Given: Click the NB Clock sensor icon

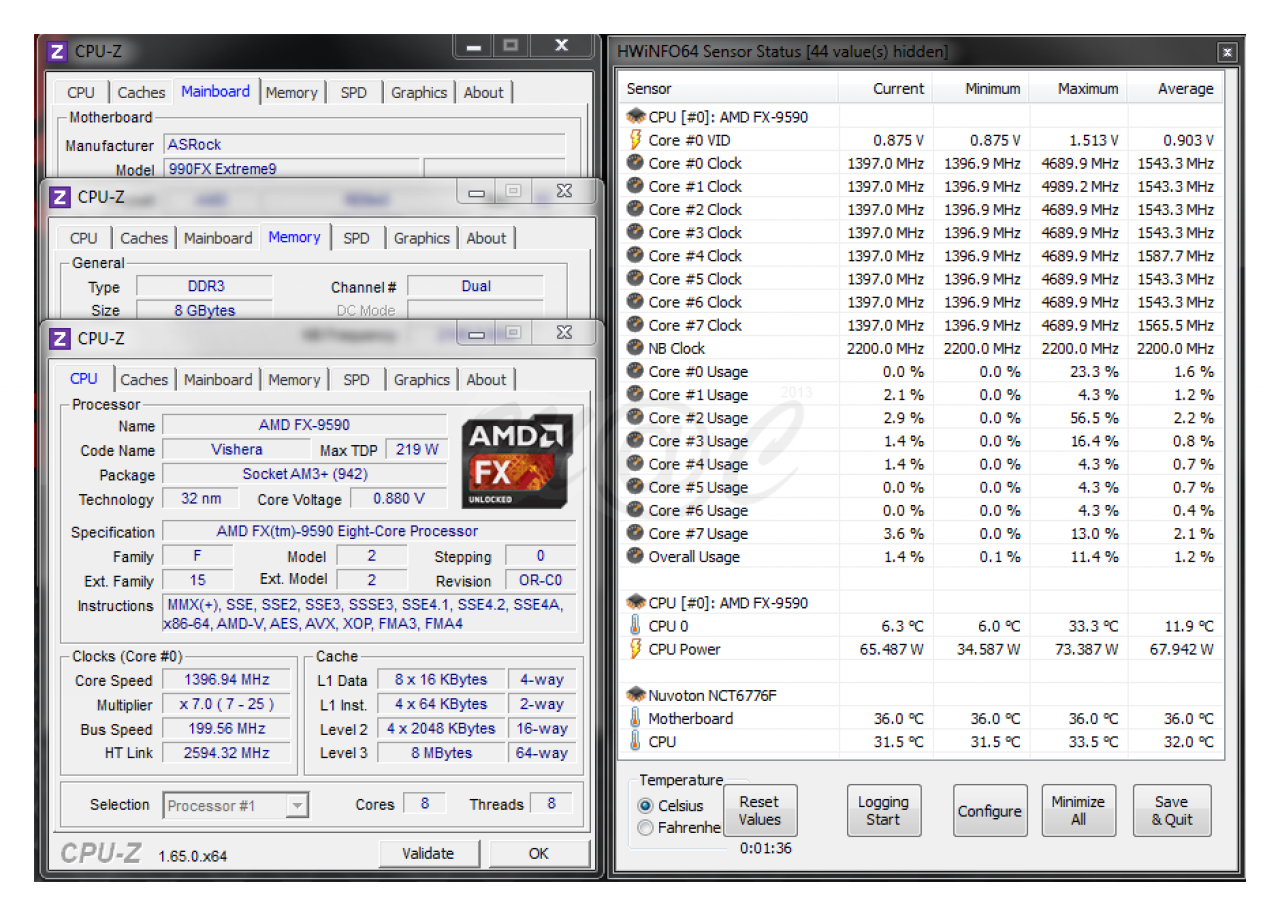Looking at the screenshot, I should (x=635, y=348).
